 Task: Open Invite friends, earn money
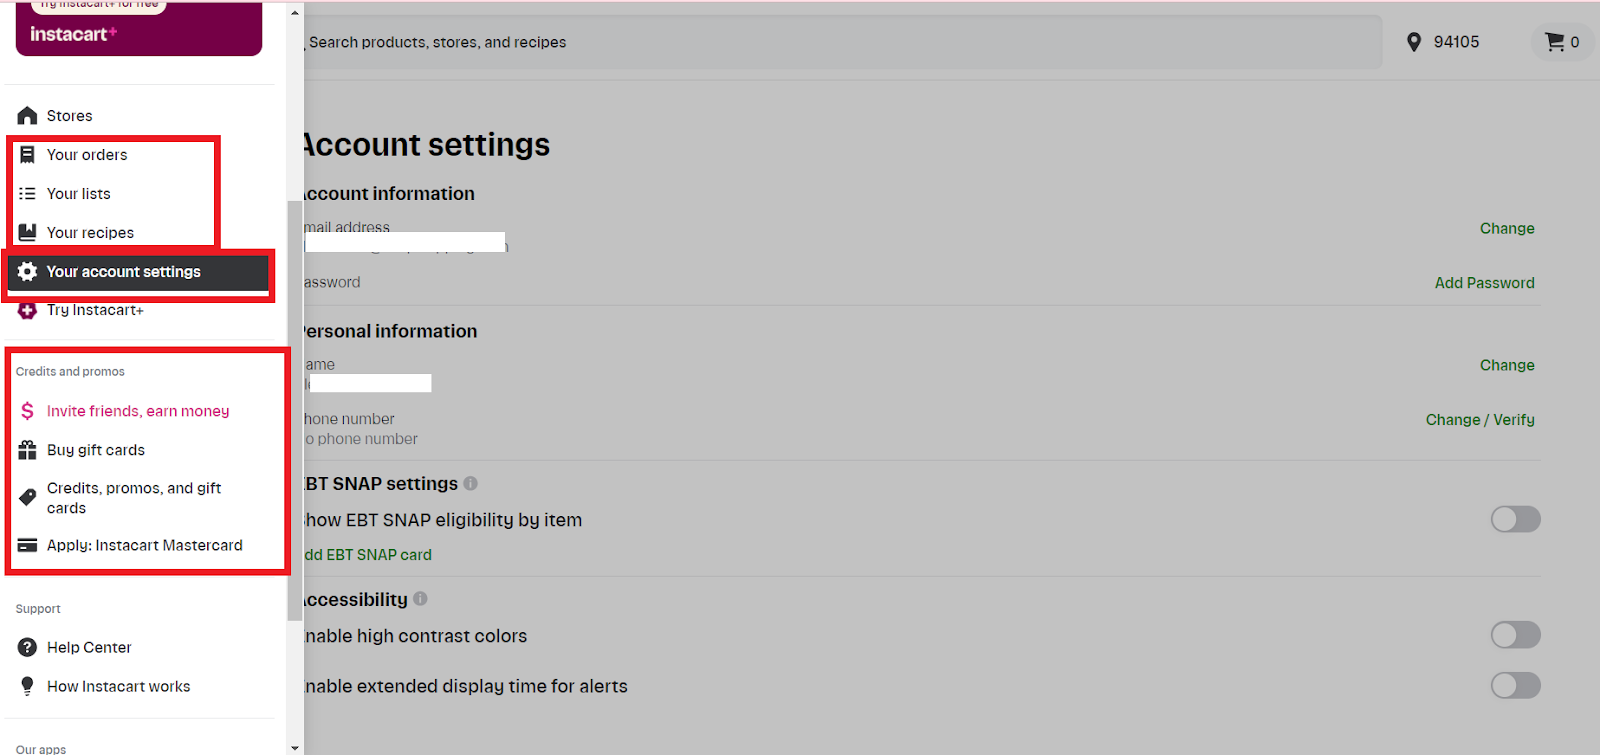coord(140,411)
